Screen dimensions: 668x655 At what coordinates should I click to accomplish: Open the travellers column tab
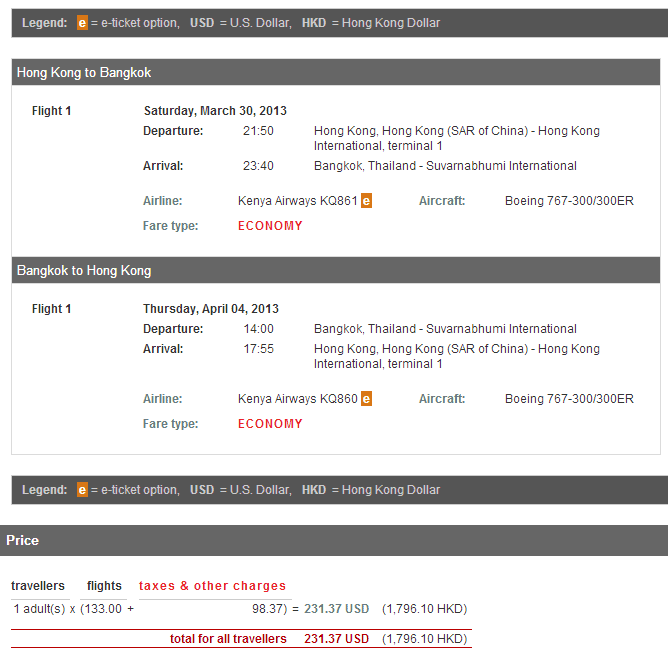pos(38,586)
